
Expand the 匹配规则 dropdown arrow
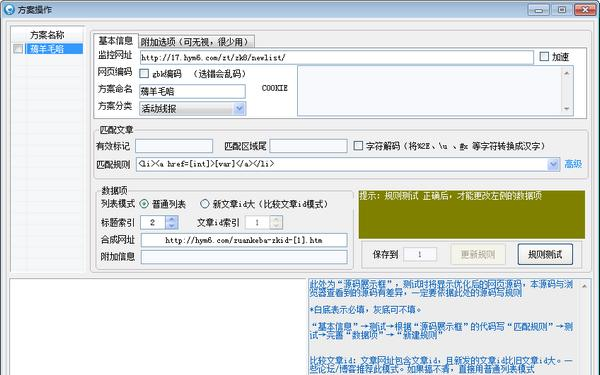pos(553,165)
